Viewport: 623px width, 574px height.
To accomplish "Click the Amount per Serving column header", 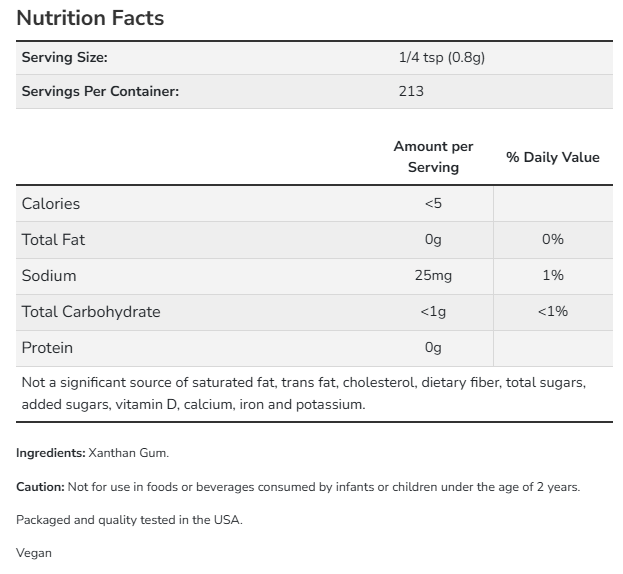I will [433, 157].
